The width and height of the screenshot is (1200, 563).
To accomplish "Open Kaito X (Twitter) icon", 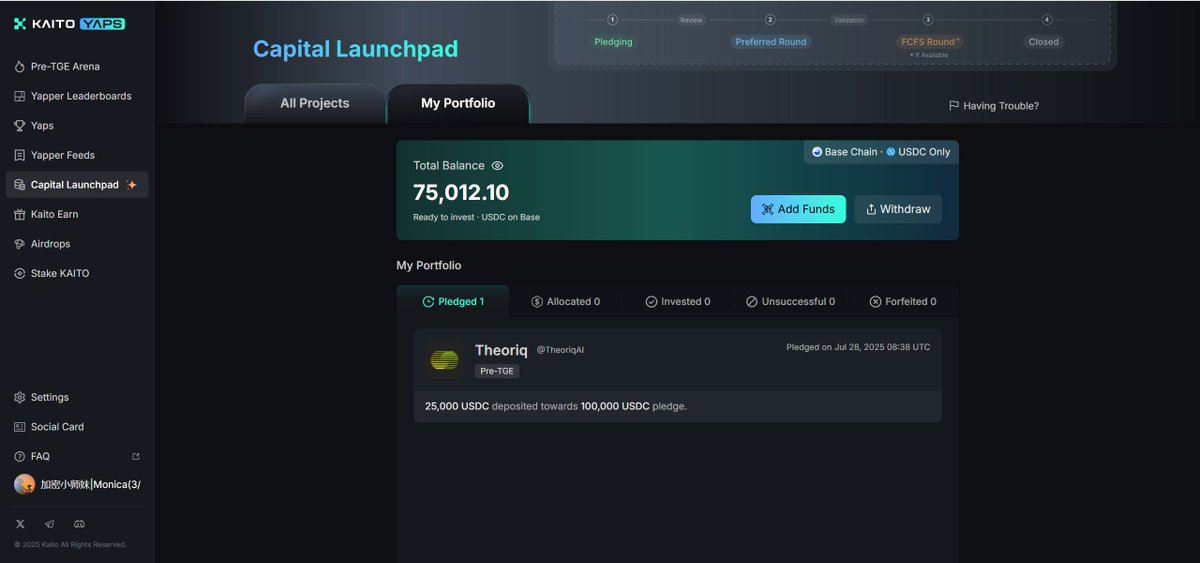I will tap(21, 524).
